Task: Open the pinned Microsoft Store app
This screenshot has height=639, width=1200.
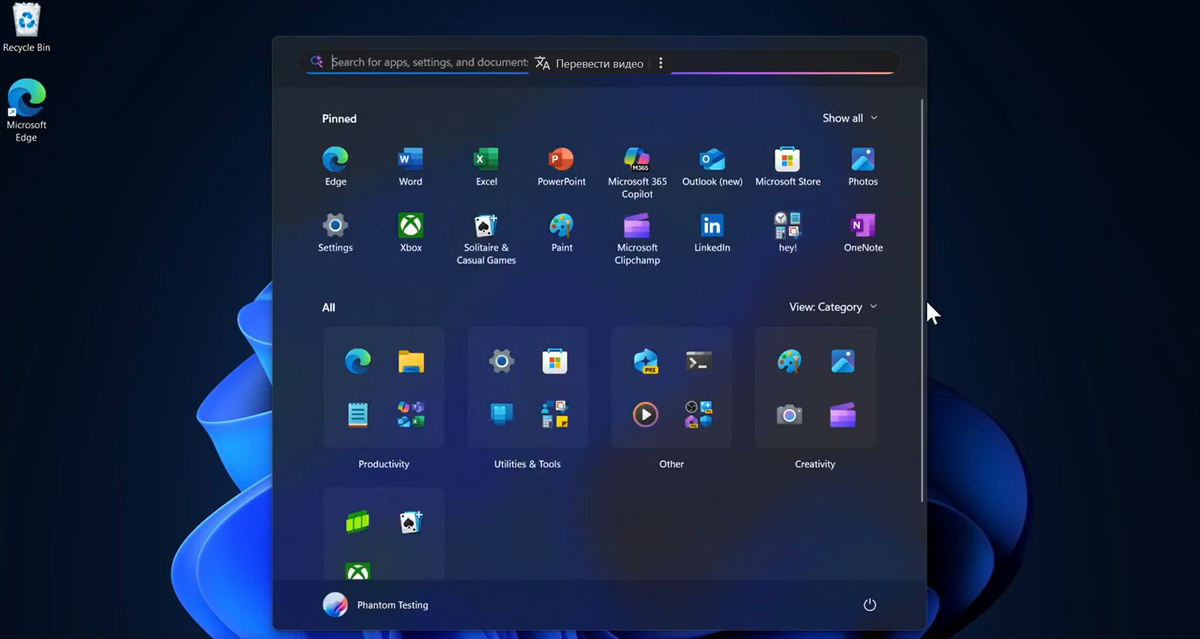Action: (x=788, y=166)
